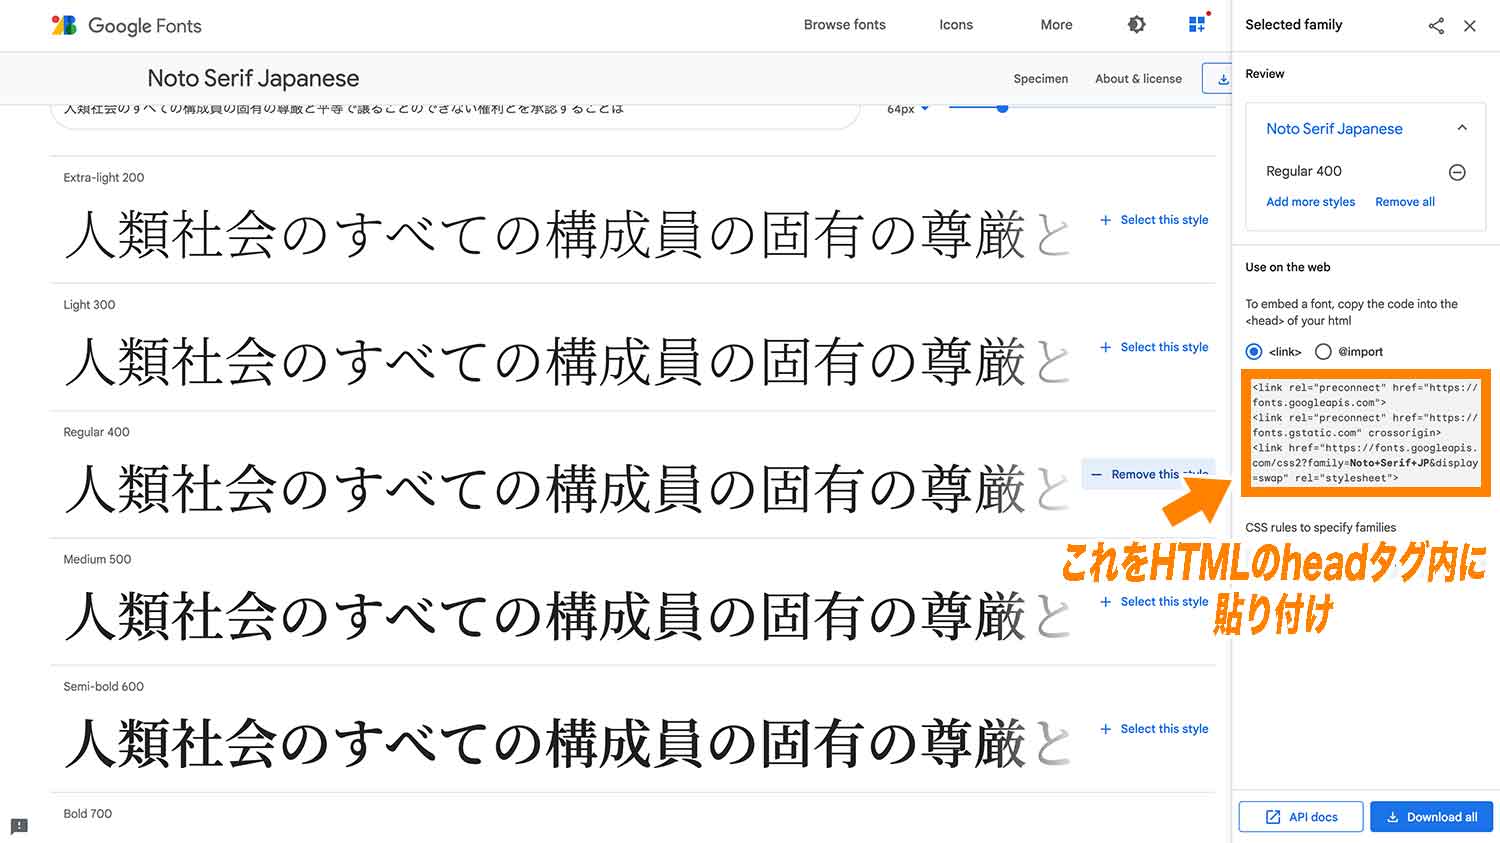1500x843 pixels.
Task: Click the Download all button with its icon
Action: pos(1431,816)
